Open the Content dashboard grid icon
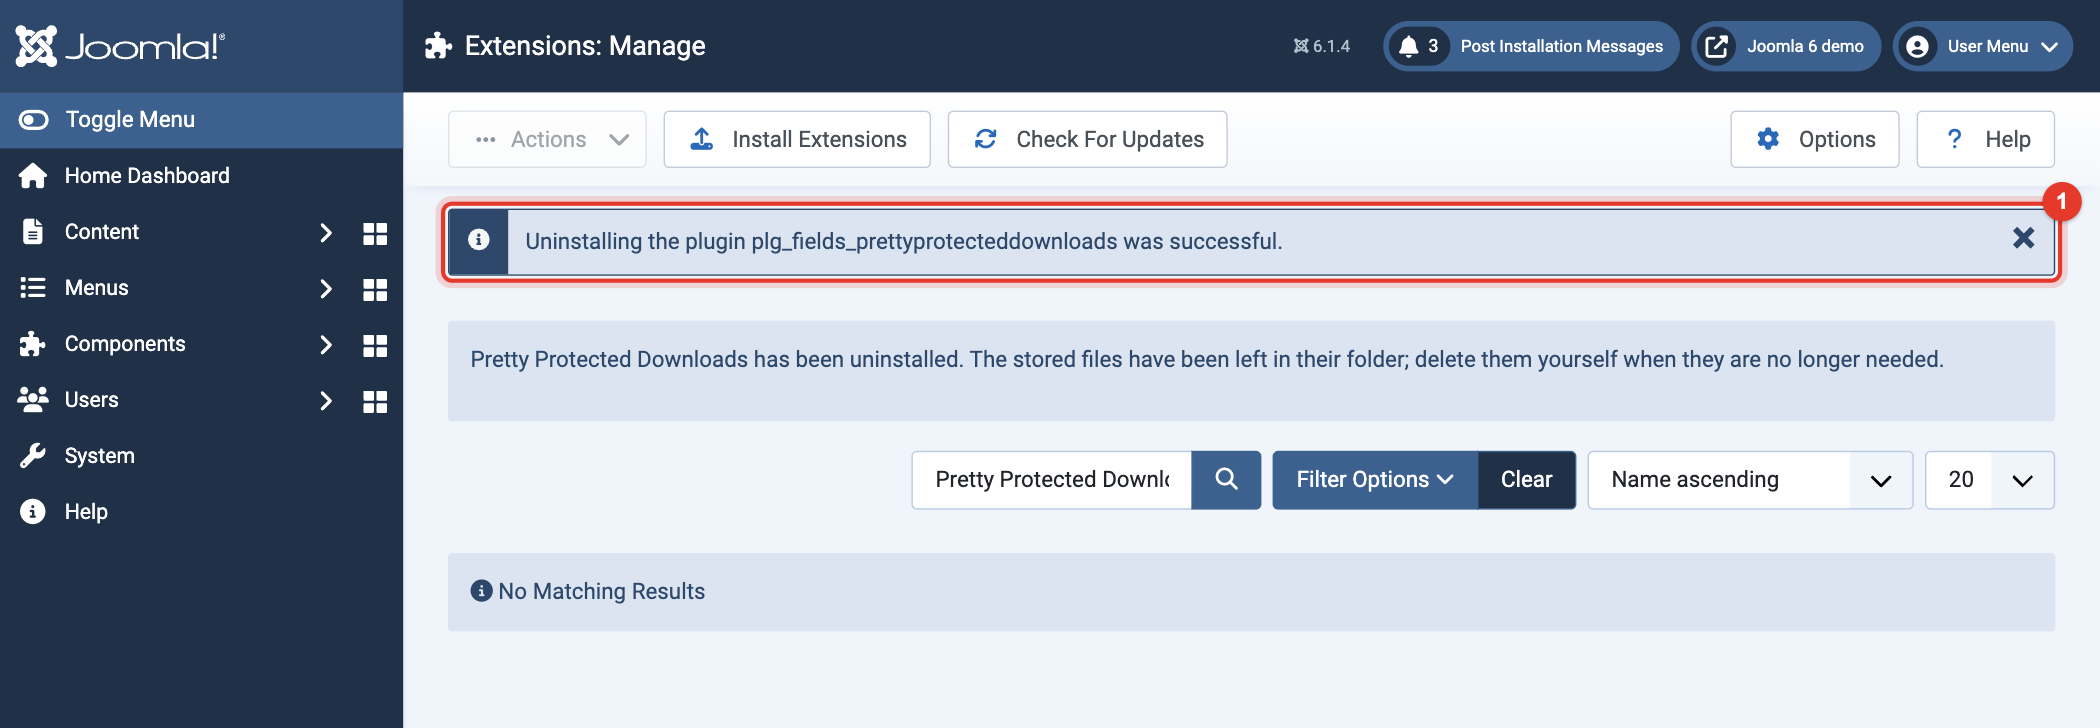The image size is (2100, 728). 375,233
